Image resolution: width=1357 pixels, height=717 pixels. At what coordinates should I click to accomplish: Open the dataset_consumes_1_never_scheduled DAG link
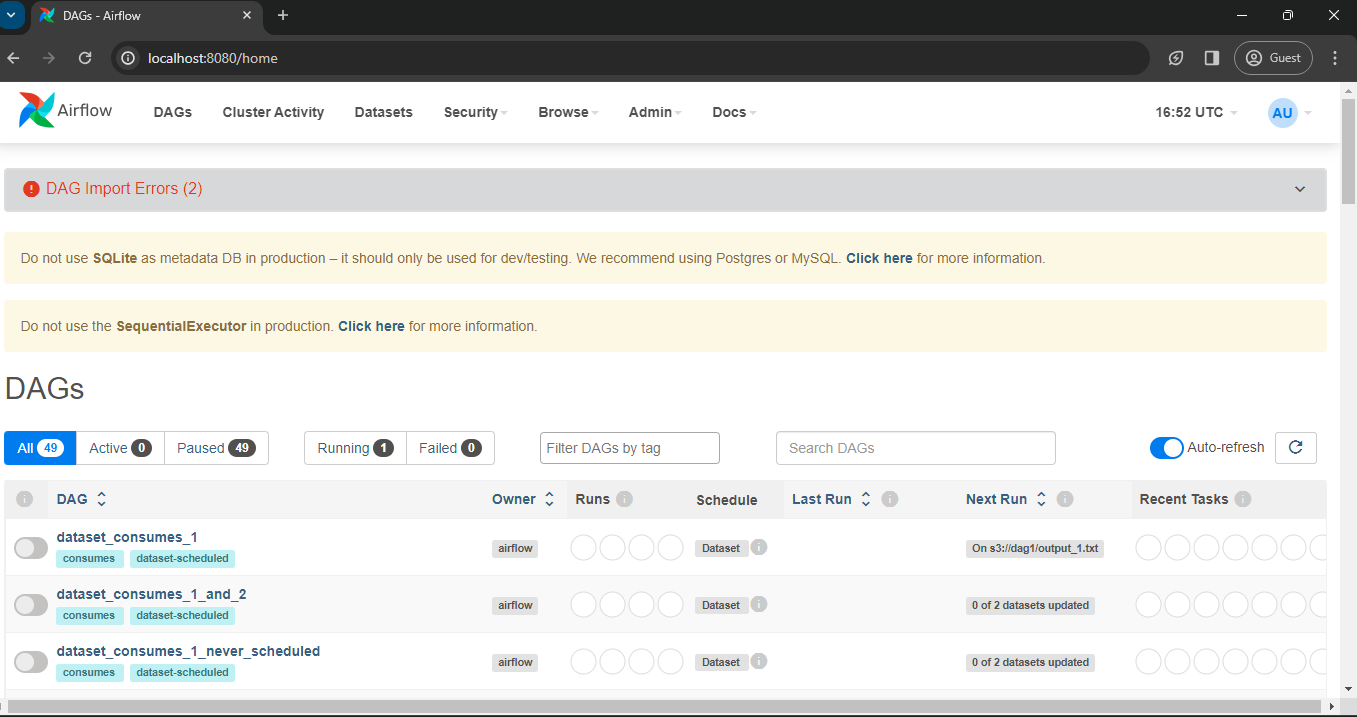(188, 651)
